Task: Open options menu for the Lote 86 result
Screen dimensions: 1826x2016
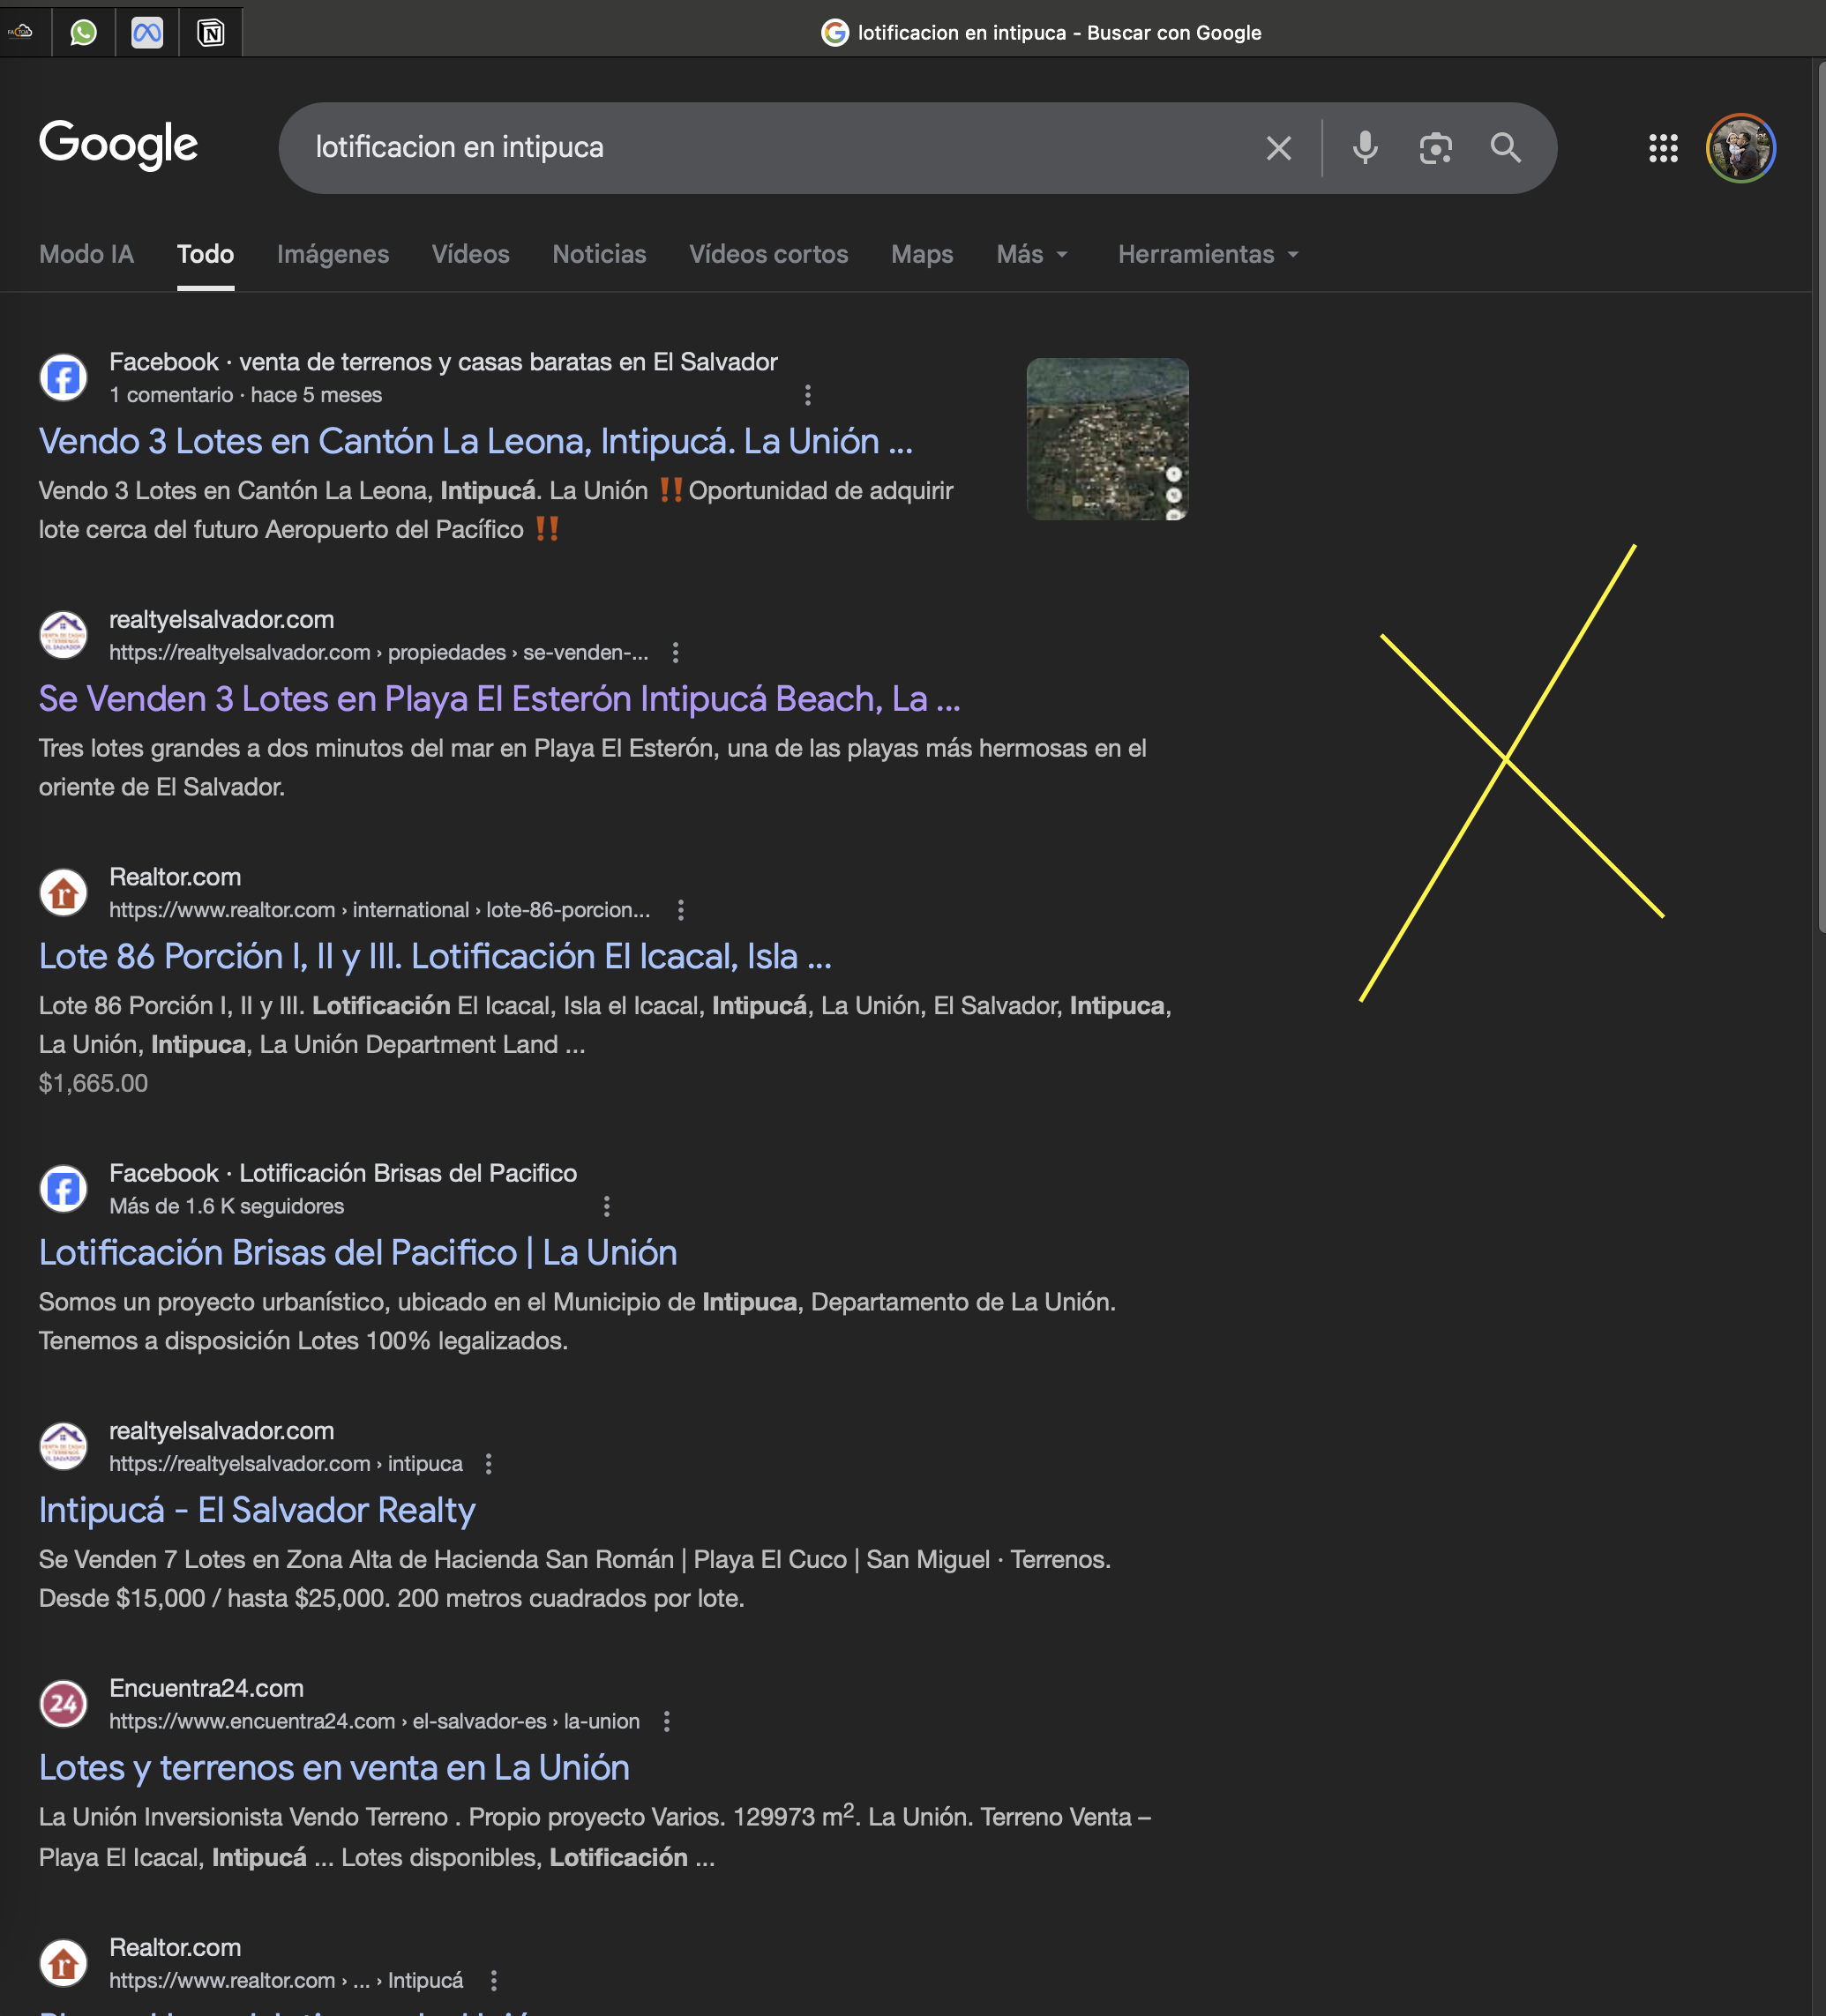Action: [x=681, y=910]
